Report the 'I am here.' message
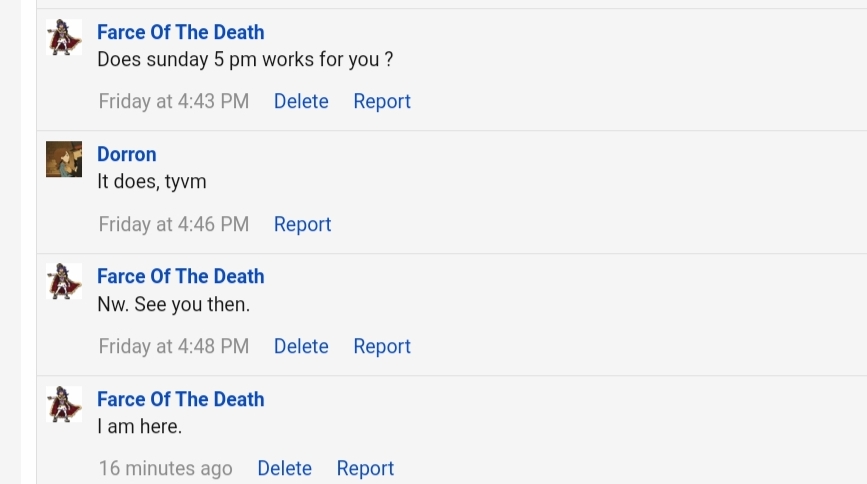Image resolution: width=867 pixels, height=484 pixels. (x=365, y=468)
